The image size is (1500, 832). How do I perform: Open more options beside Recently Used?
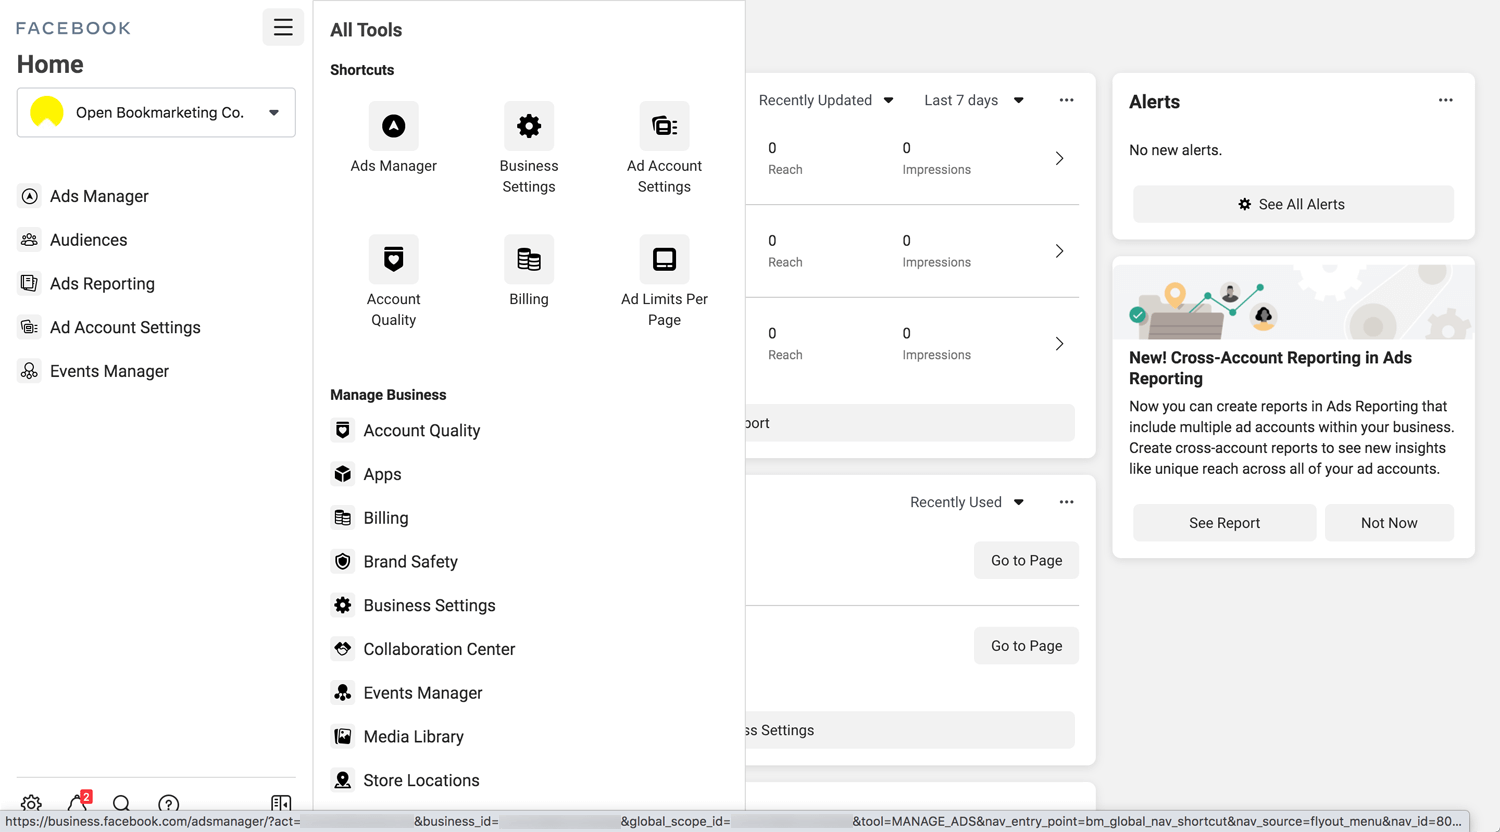pos(1067,502)
